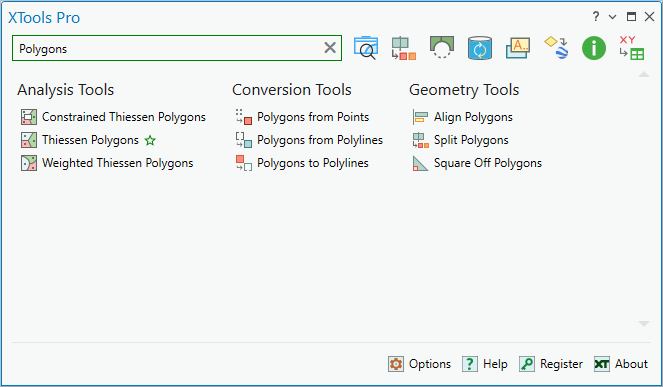Viewport: 663px width, 387px height.
Task: Open the map search magnifier toolbar icon
Action: click(x=366, y=48)
